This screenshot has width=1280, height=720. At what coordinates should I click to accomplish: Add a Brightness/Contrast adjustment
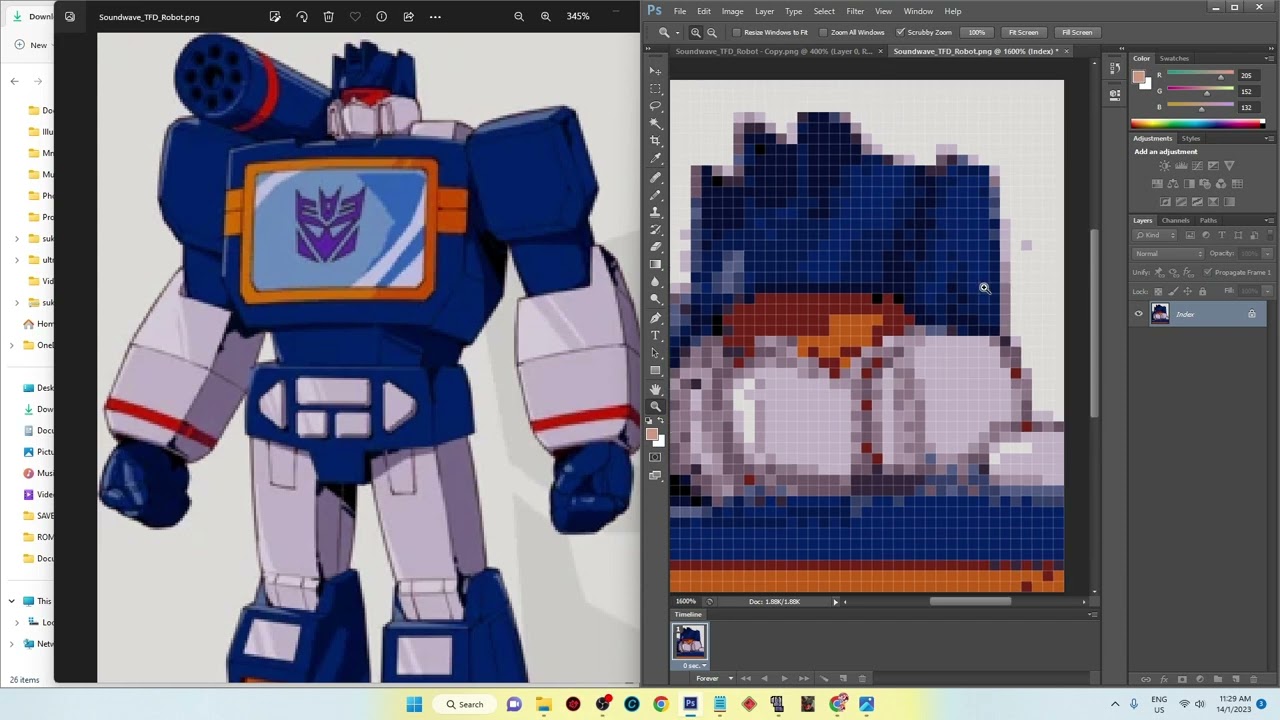tap(1165, 166)
